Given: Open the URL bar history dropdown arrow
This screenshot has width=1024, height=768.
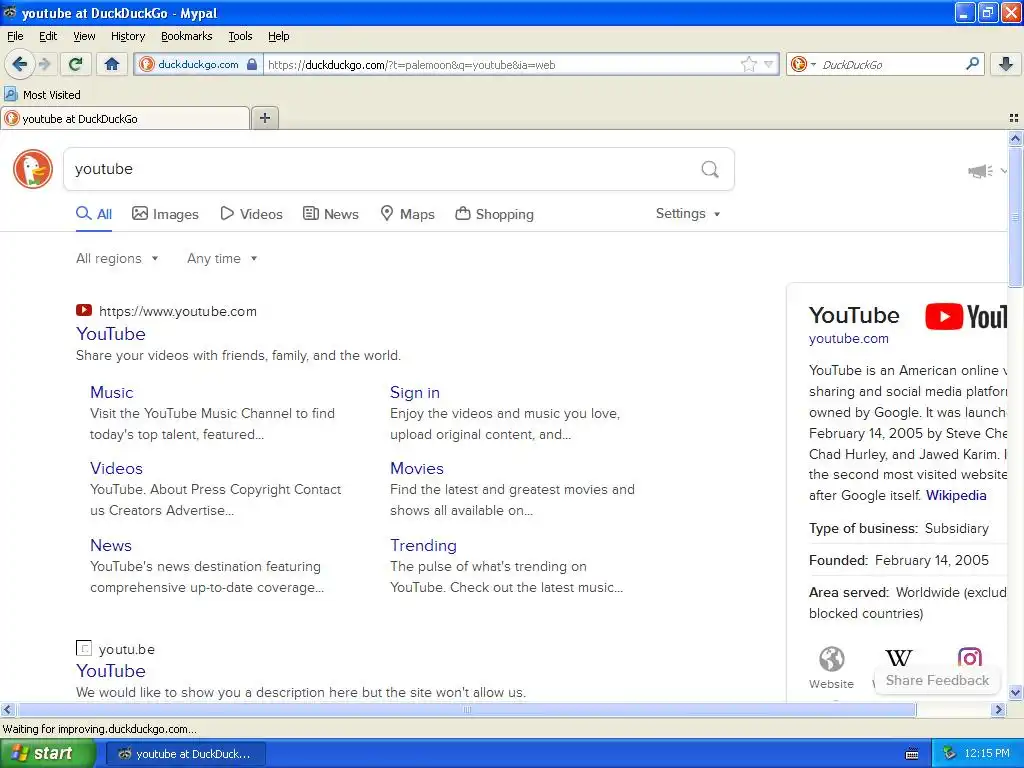Looking at the screenshot, I should 769,64.
